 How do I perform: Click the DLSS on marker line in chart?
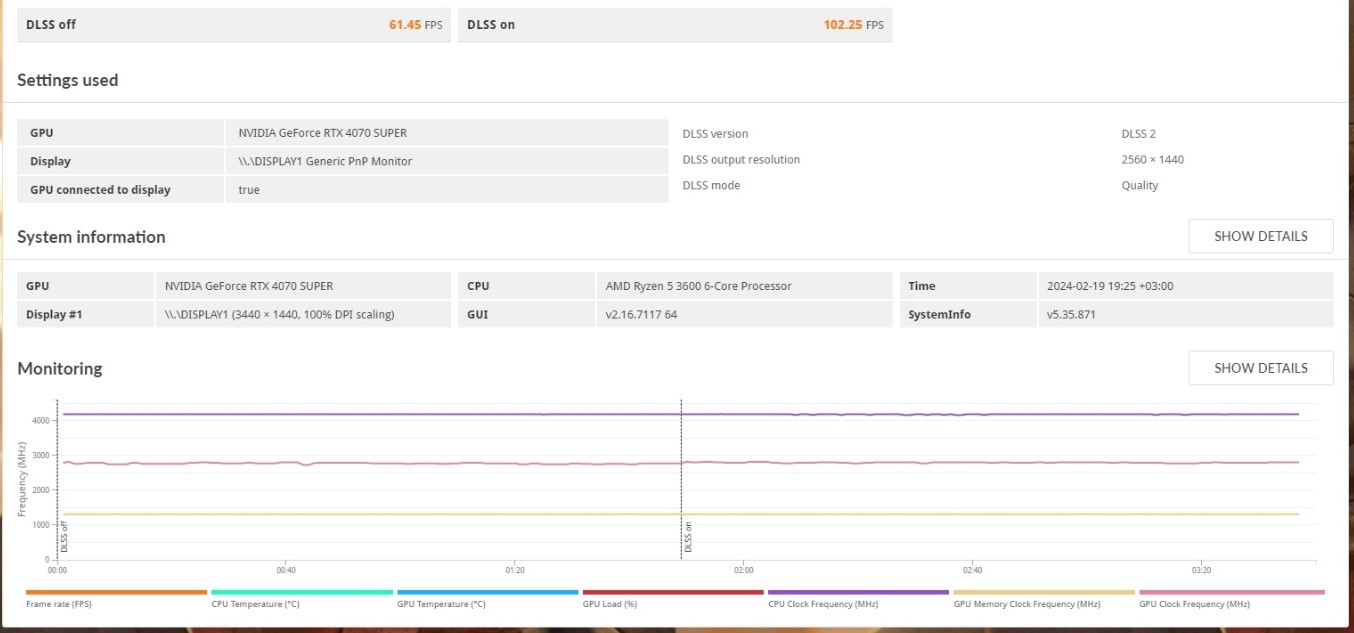tap(681, 480)
